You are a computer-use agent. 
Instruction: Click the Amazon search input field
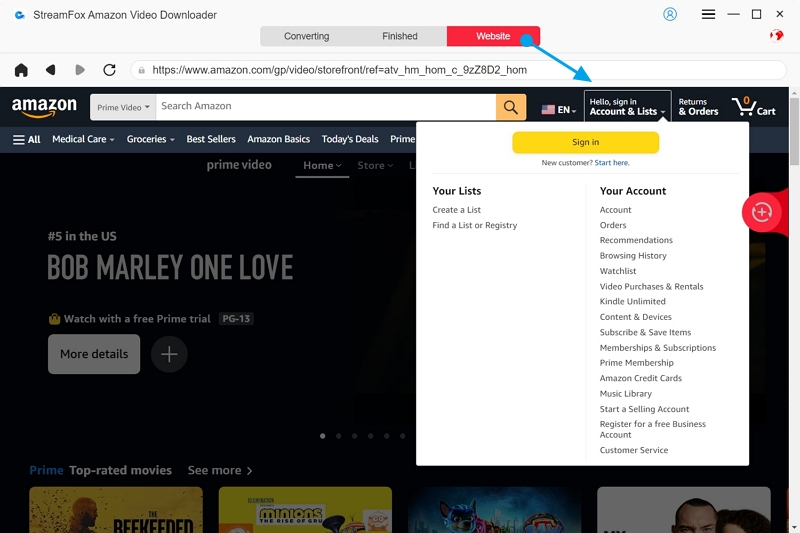point(325,107)
